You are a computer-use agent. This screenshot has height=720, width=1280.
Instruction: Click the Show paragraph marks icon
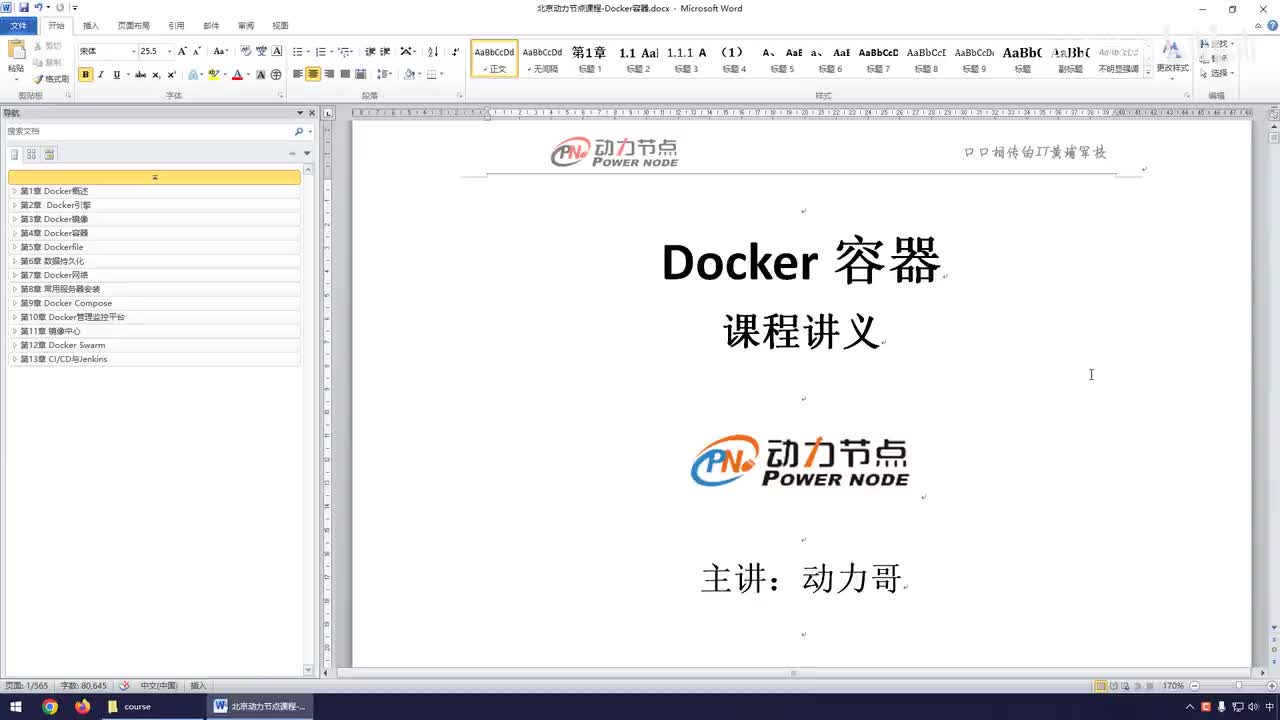point(456,51)
